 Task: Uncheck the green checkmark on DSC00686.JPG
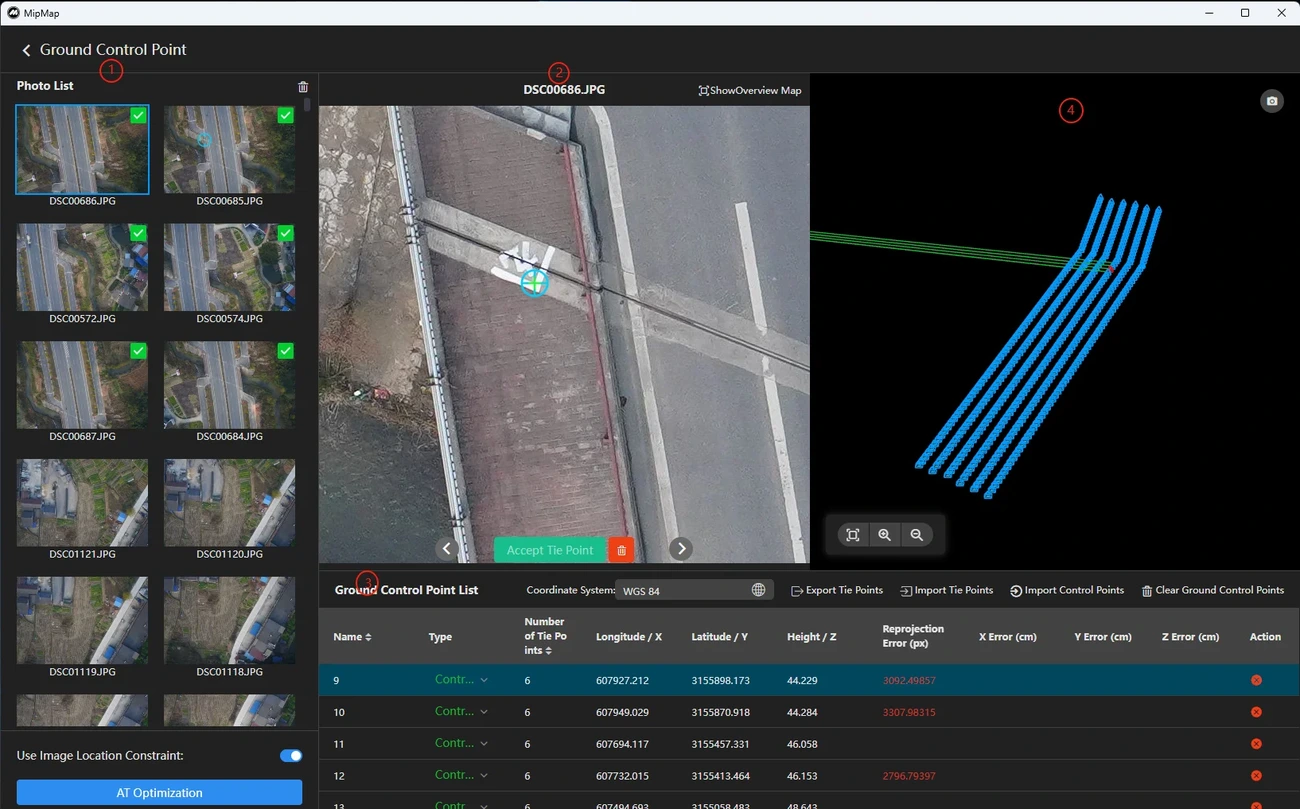(138, 115)
